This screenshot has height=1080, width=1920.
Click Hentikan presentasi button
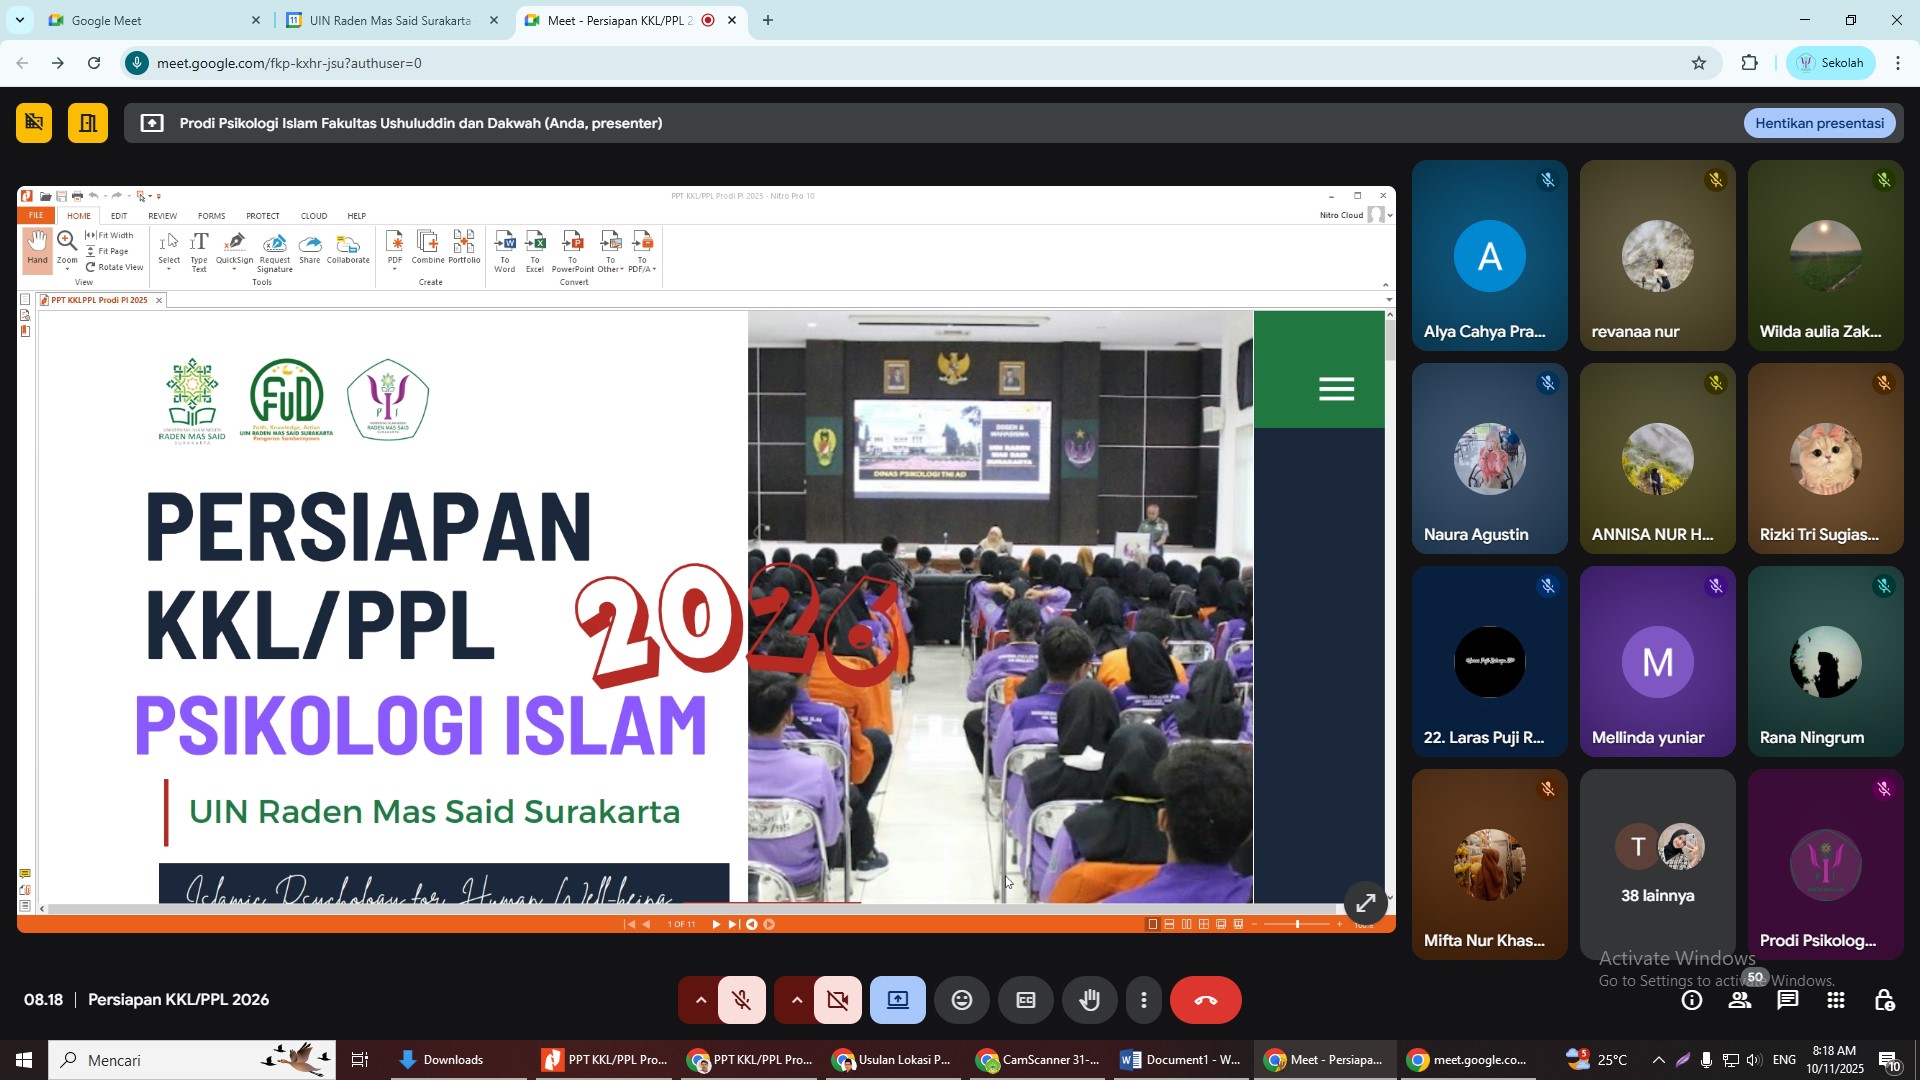coord(1819,123)
